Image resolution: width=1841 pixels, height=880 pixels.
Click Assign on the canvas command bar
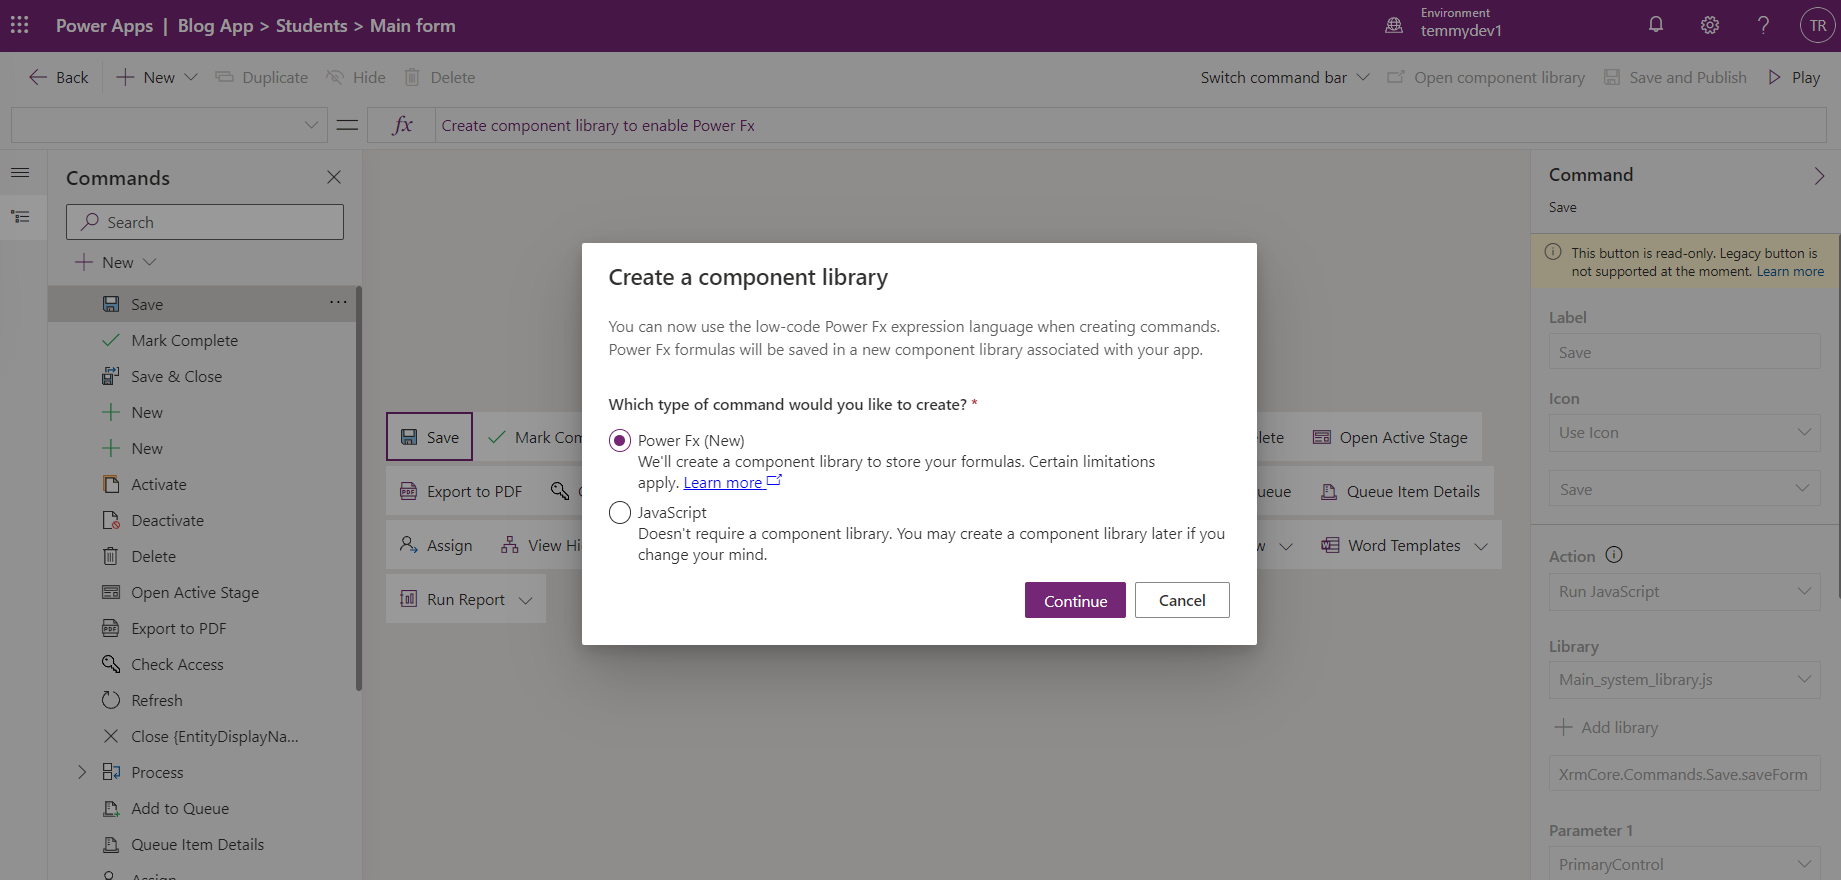[x=436, y=545]
